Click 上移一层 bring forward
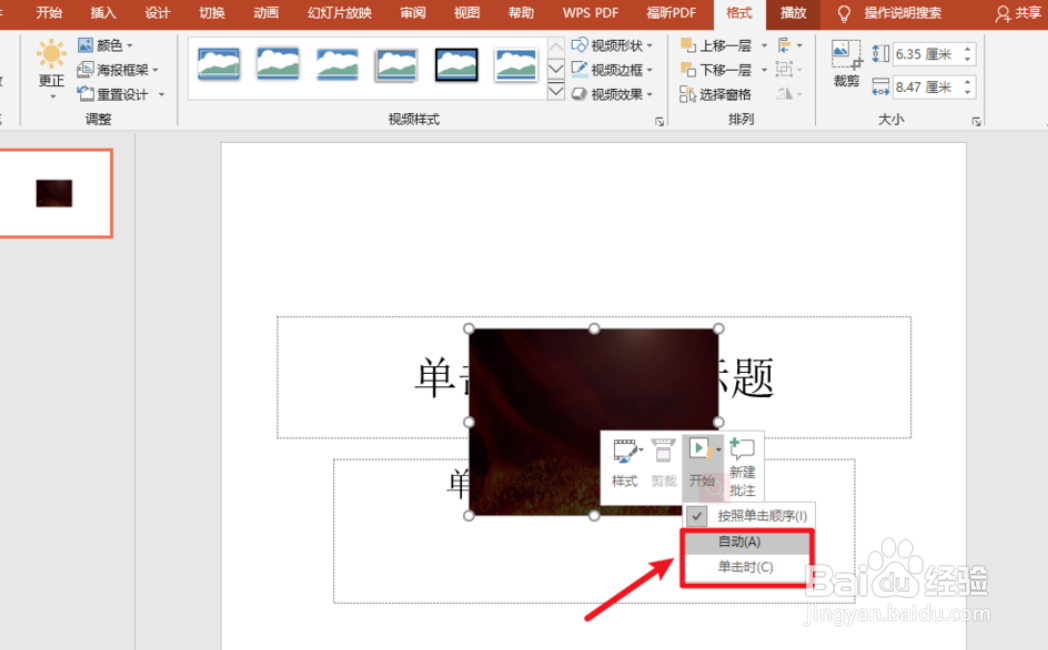1048x650 pixels. click(716, 45)
